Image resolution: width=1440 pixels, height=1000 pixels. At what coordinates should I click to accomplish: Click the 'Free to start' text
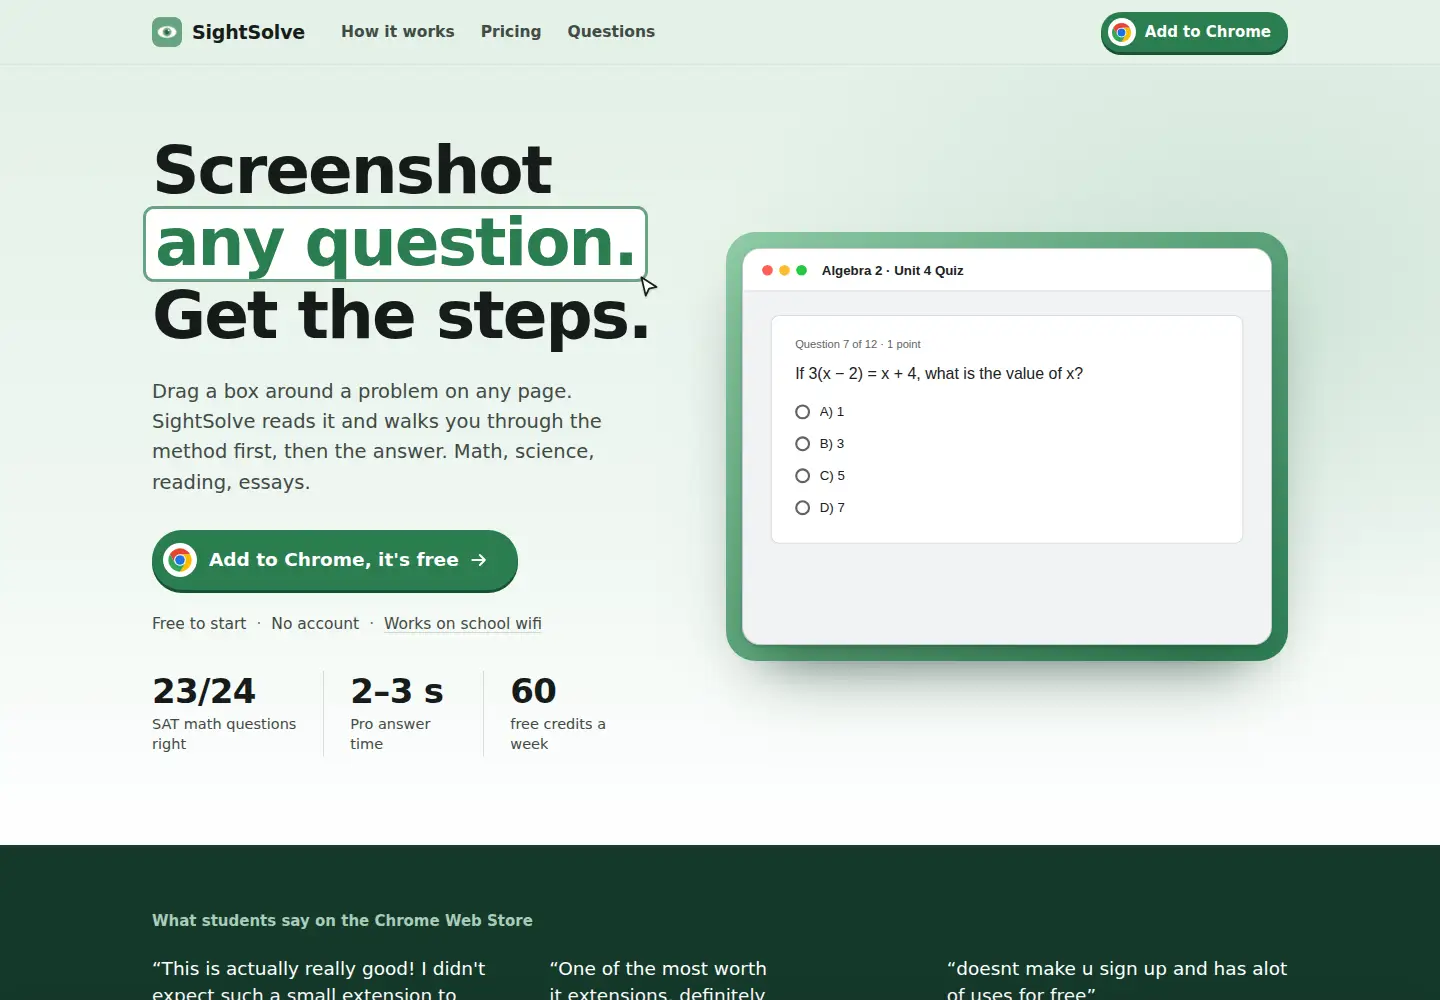[x=199, y=623]
